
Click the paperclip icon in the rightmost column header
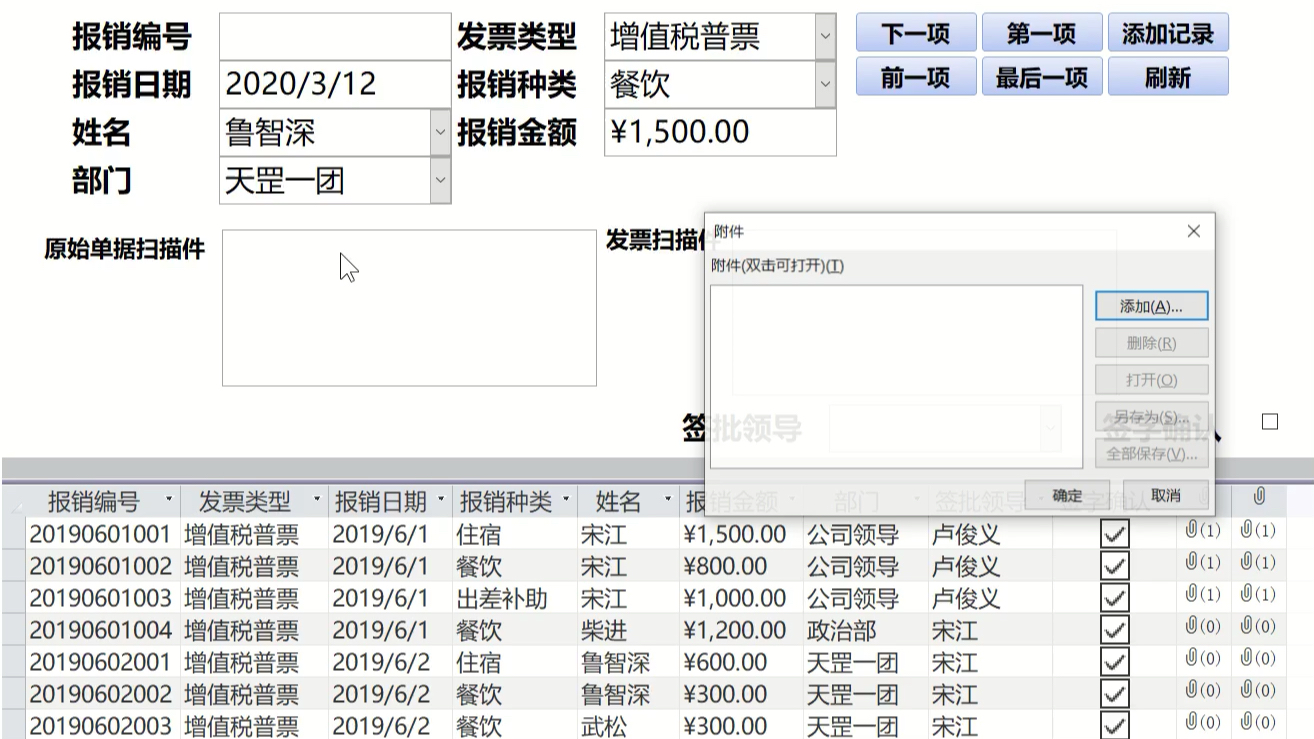tap(1259, 496)
